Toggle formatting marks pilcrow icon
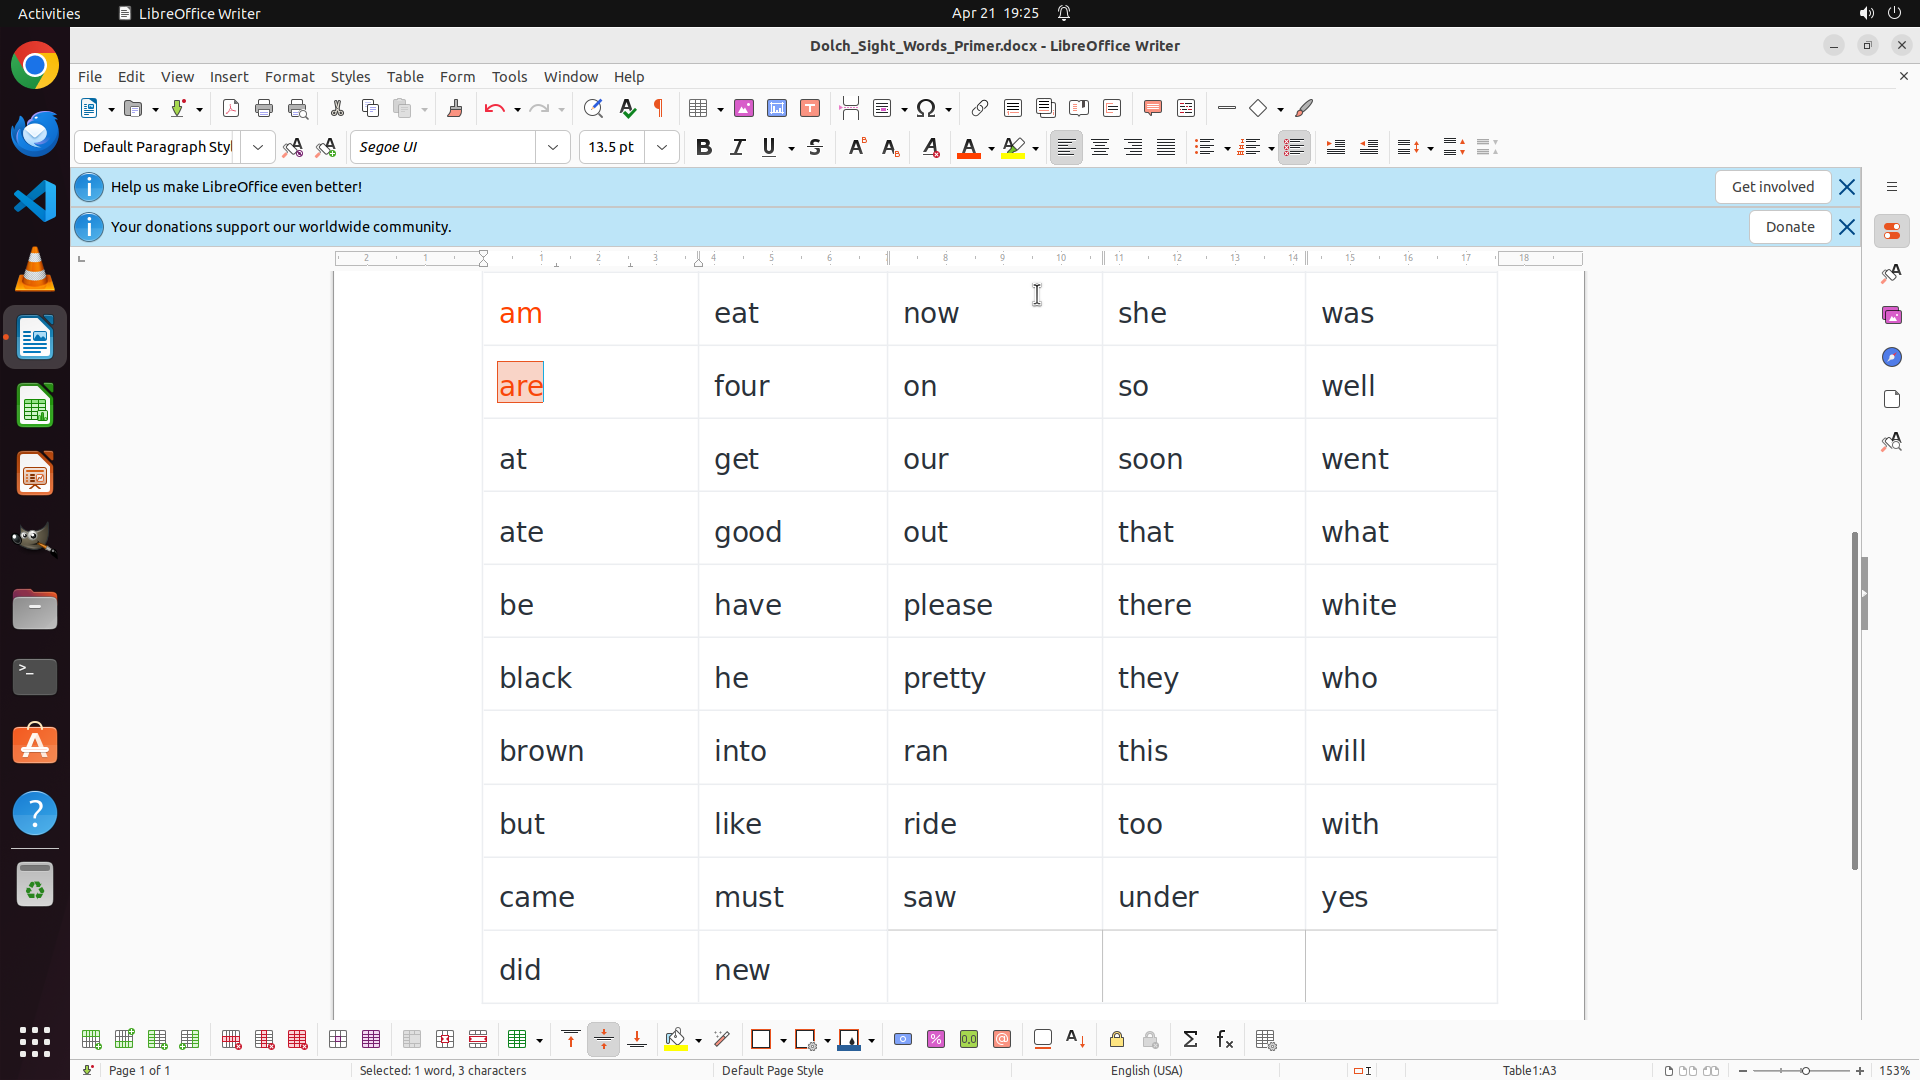This screenshot has height=1080, width=1920. point(659,108)
